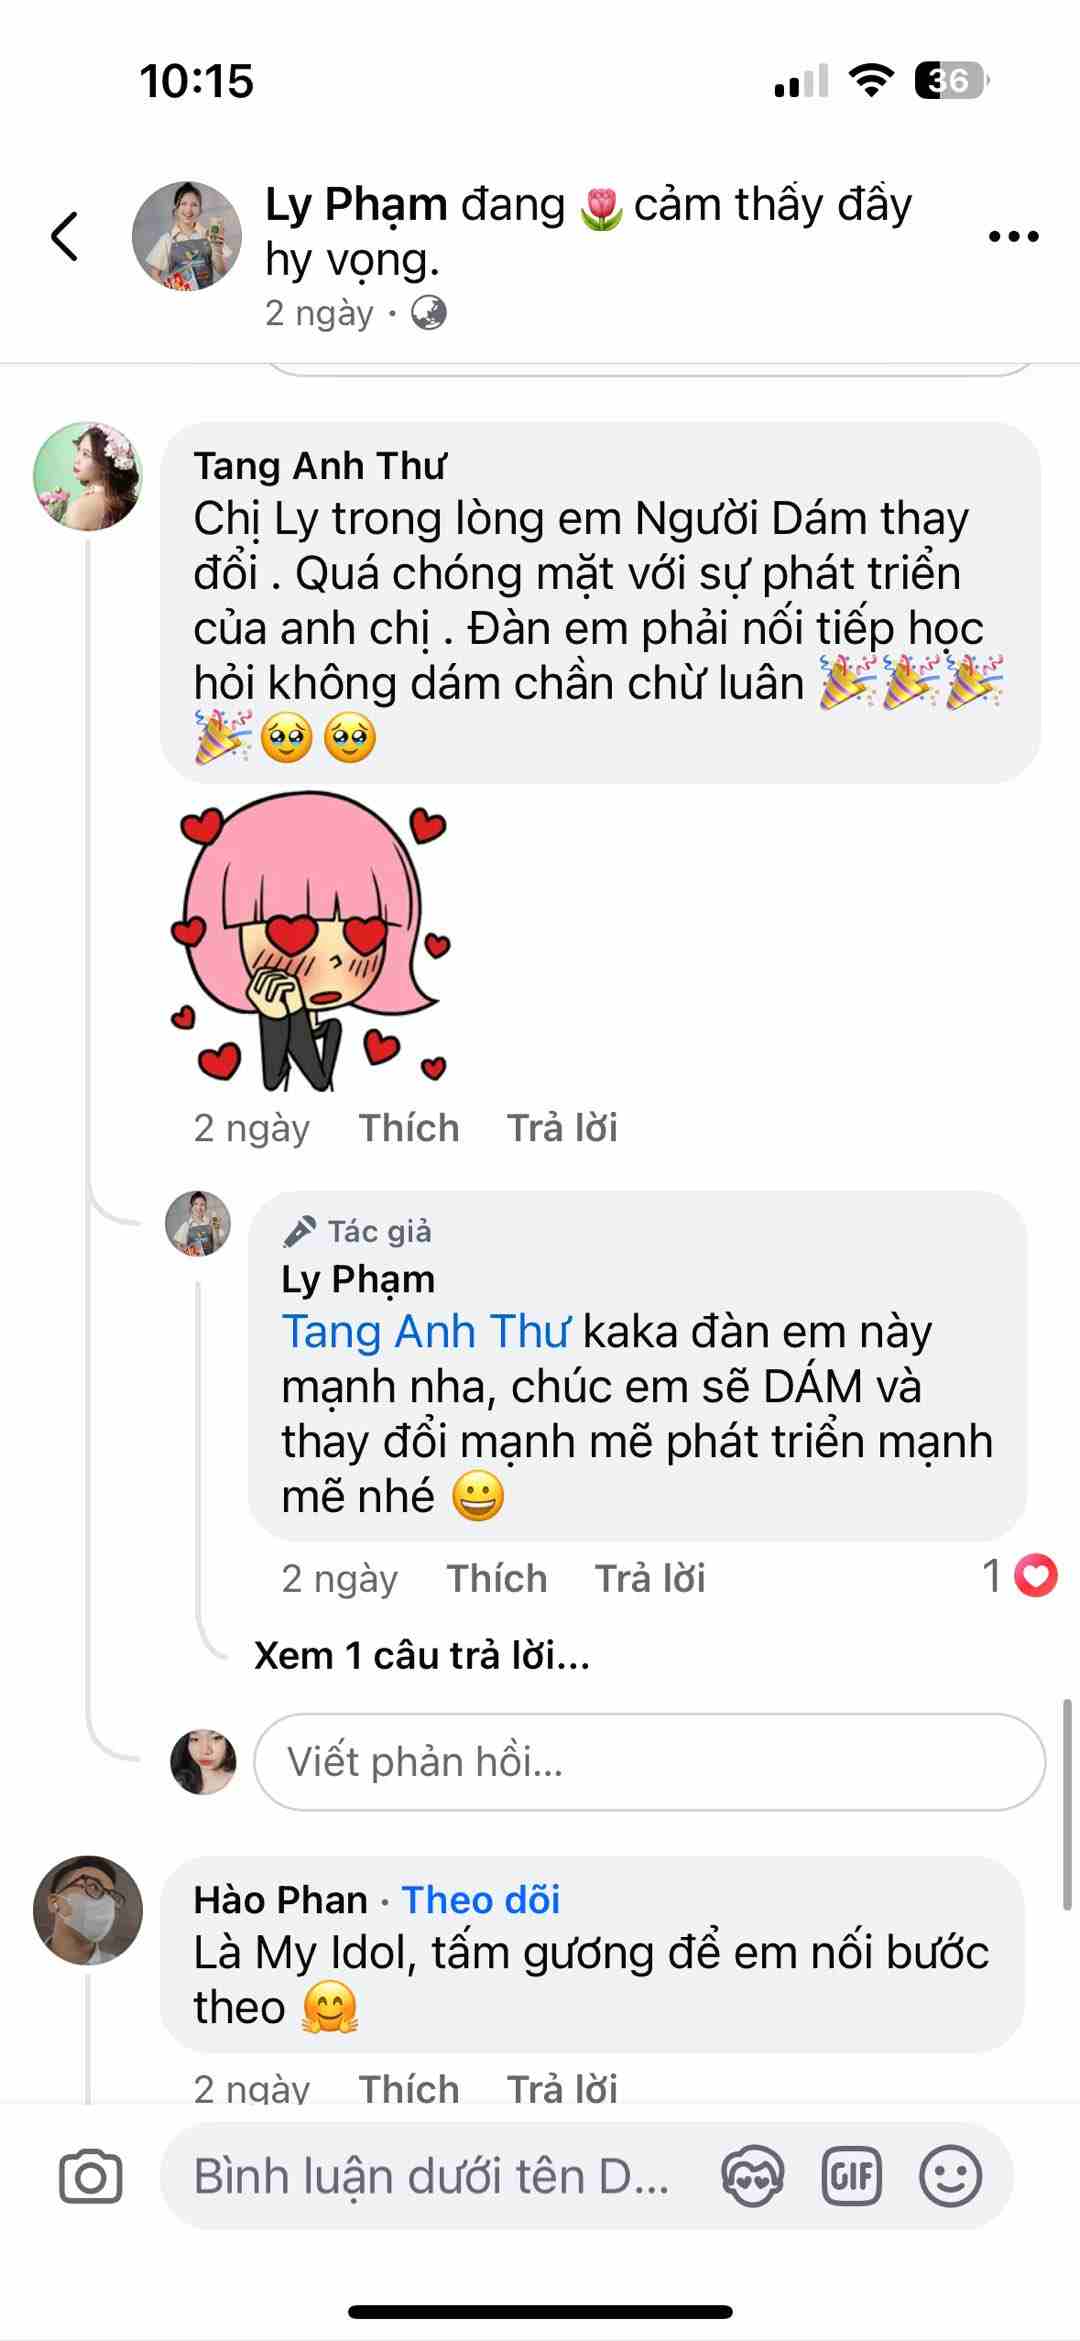Tap Trả lời under Ly Phạm's reply

(650, 1579)
